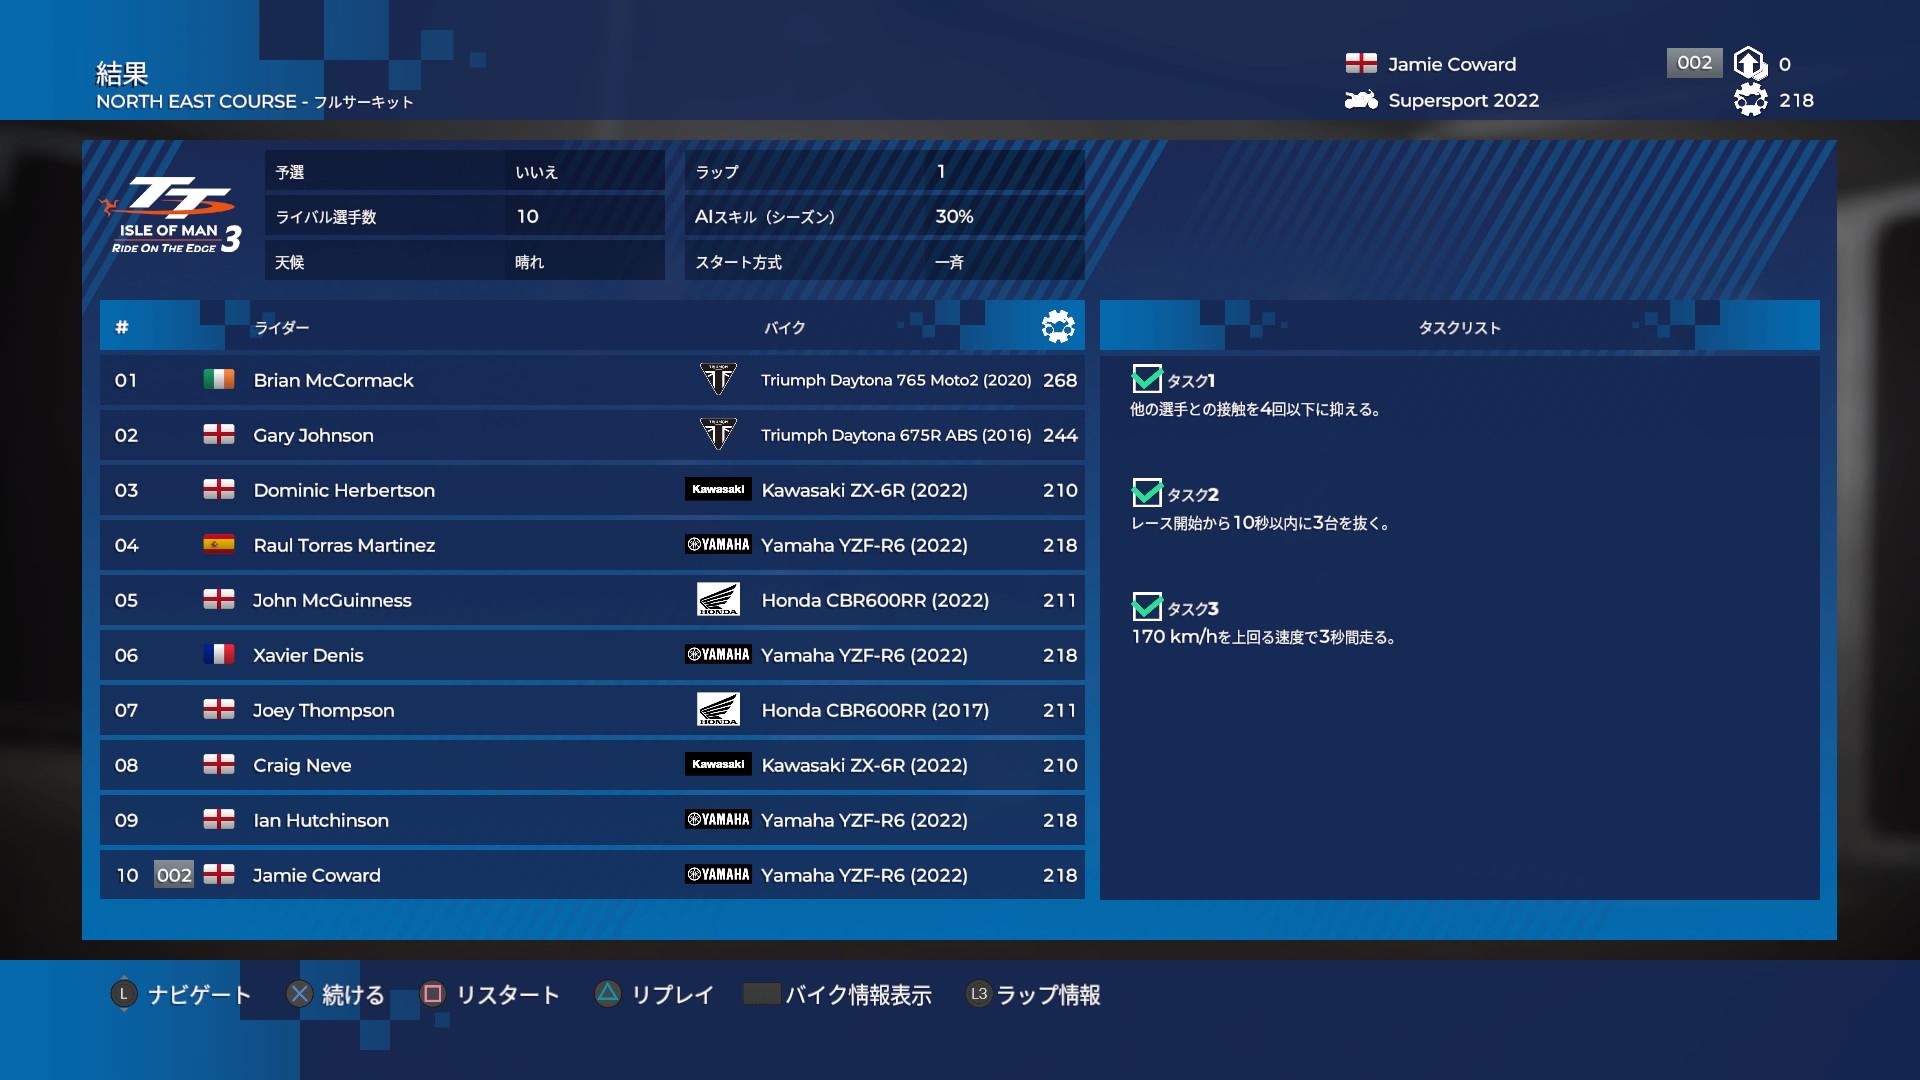Click the Honda wing logo for John McGuinness

[718, 599]
